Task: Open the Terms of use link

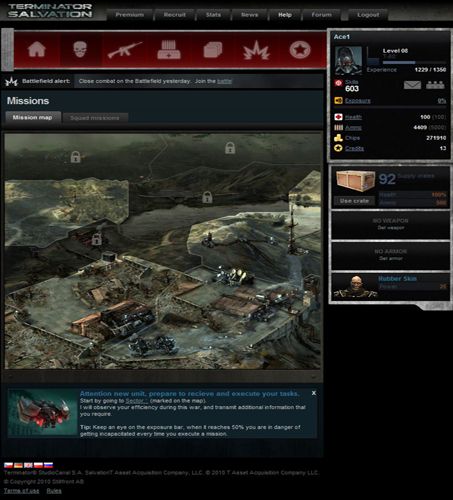Action: coord(21,491)
